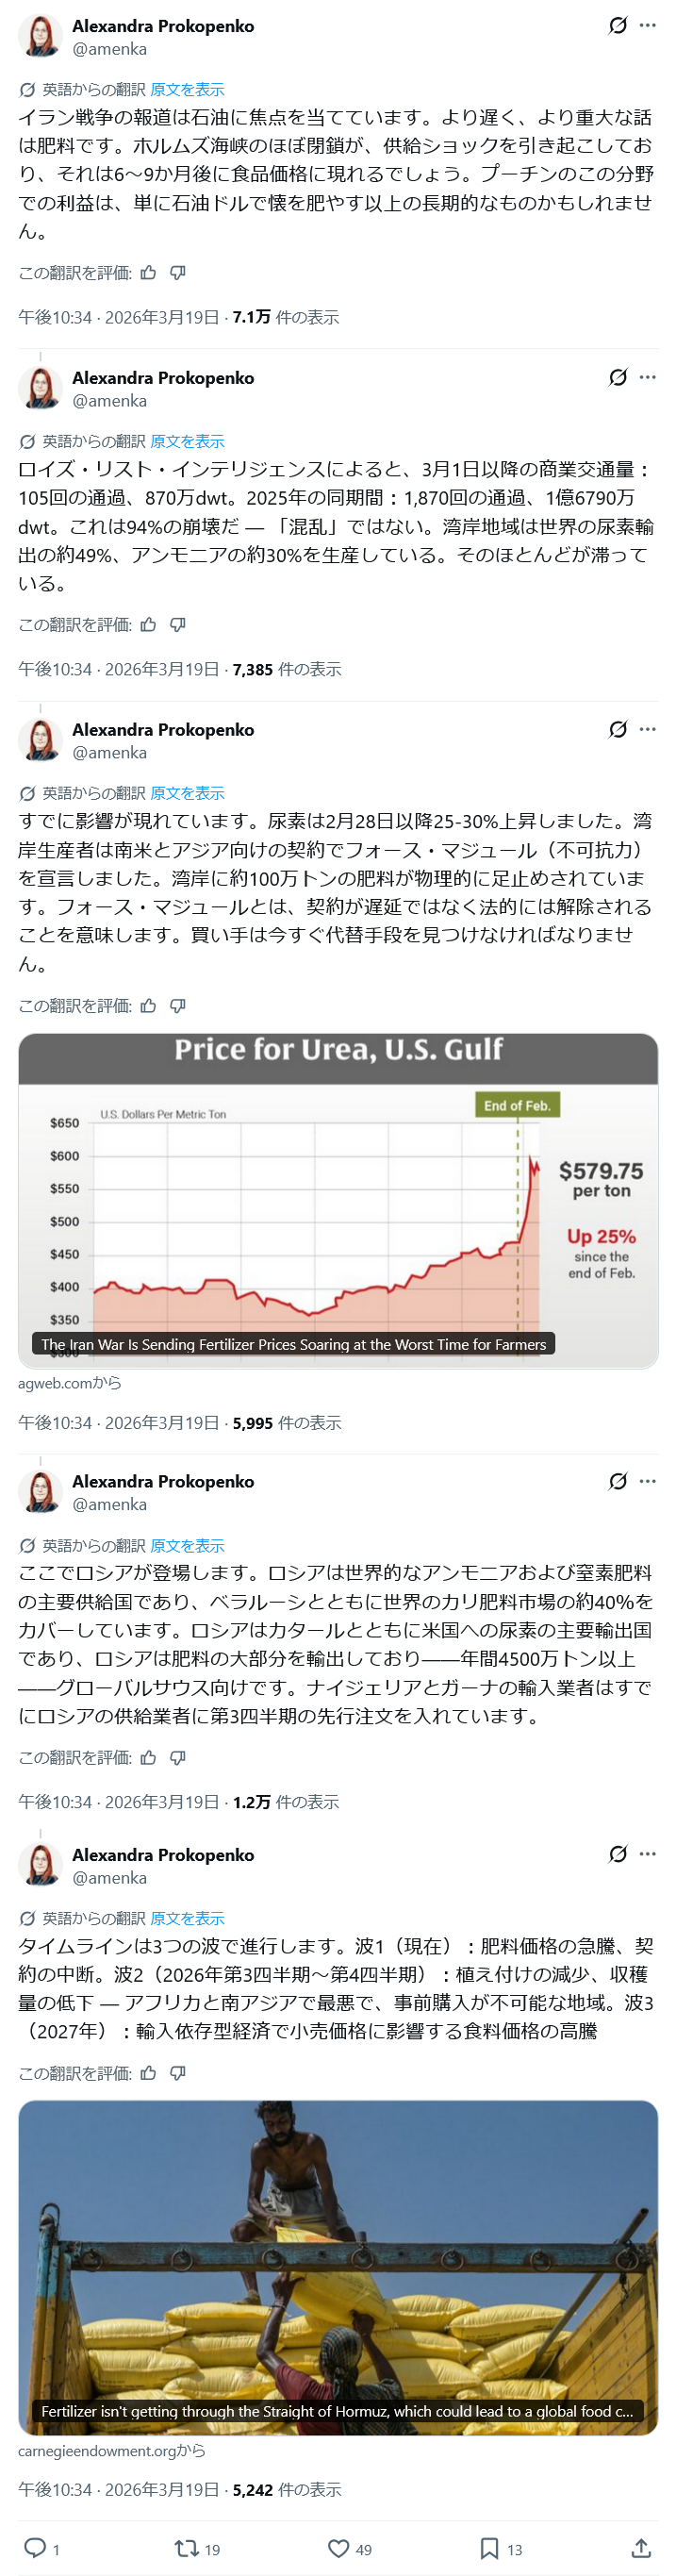Open Alexandra Prokopenko's avatar on first post
Screen dimensions: 676x2576
(x=40, y=36)
